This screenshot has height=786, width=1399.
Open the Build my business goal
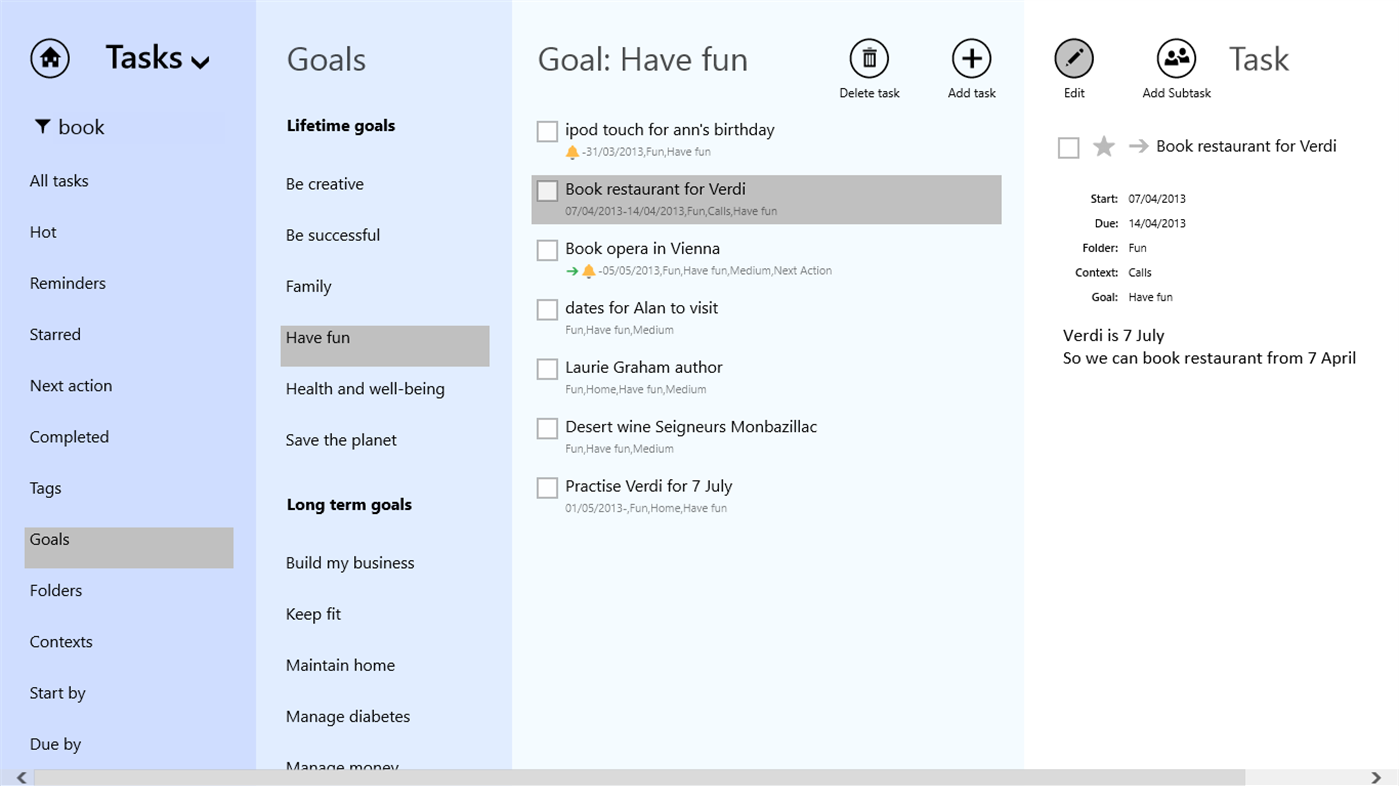pos(350,563)
